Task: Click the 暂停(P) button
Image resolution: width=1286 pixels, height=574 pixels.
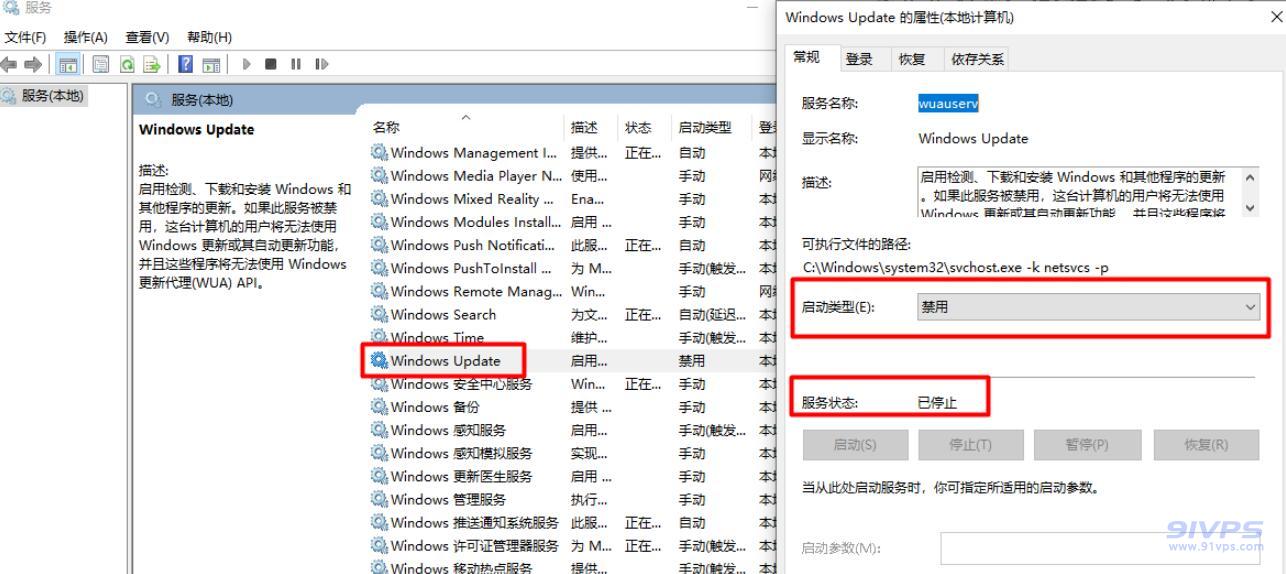Action: pyautogui.click(x=1086, y=445)
